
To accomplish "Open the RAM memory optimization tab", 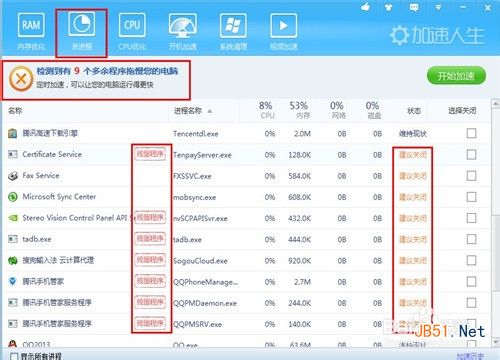I will coord(31,32).
